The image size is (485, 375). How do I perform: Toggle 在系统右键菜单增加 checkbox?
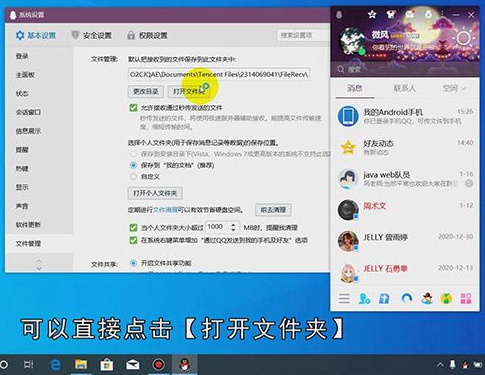tap(133, 240)
